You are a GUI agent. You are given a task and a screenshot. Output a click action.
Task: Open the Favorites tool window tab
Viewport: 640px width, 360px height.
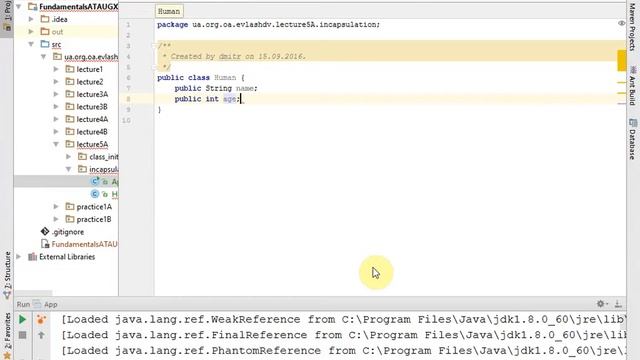pos(7,336)
